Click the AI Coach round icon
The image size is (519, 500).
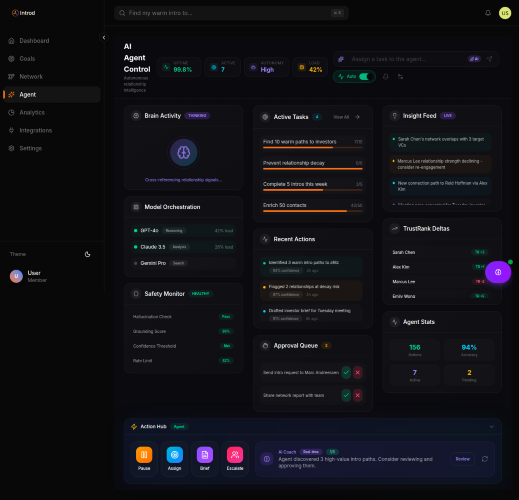pyautogui.click(x=267, y=459)
